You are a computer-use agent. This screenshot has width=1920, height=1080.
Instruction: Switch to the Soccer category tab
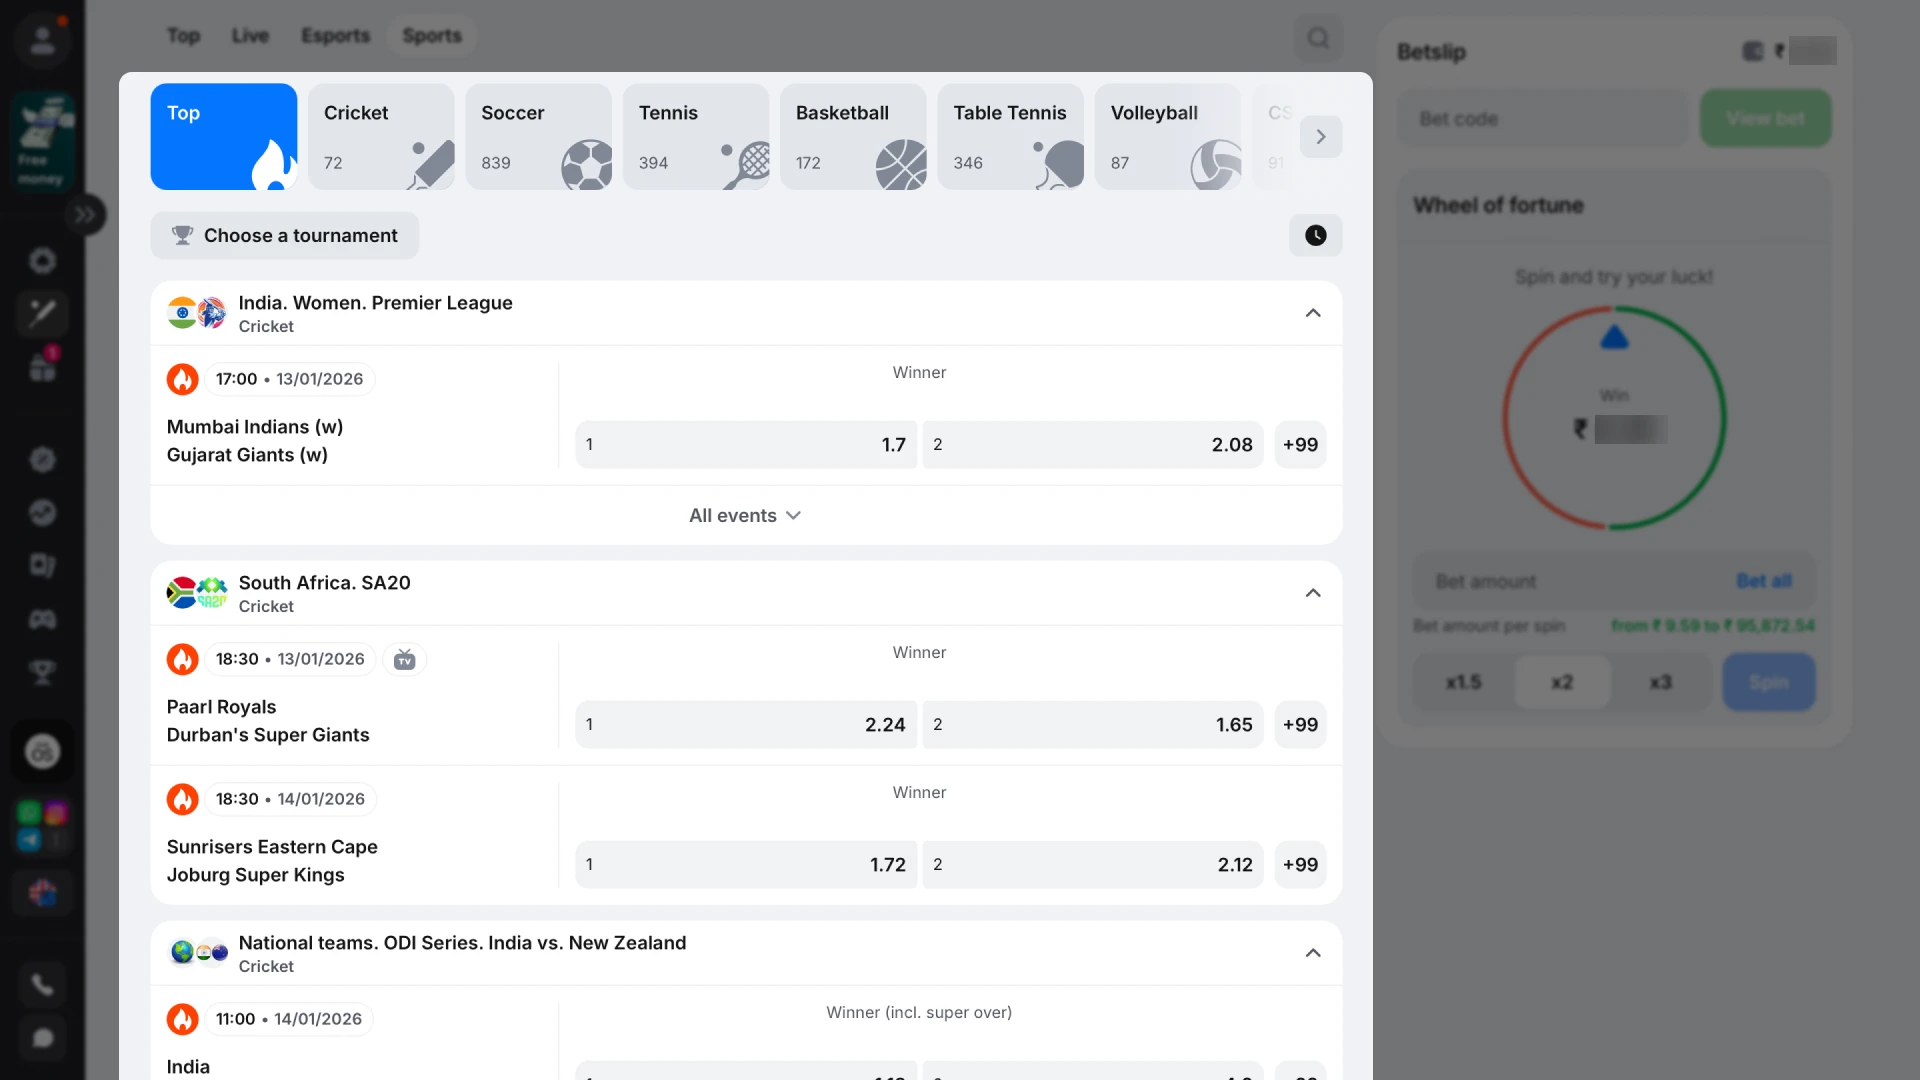(x=538, y=136)
